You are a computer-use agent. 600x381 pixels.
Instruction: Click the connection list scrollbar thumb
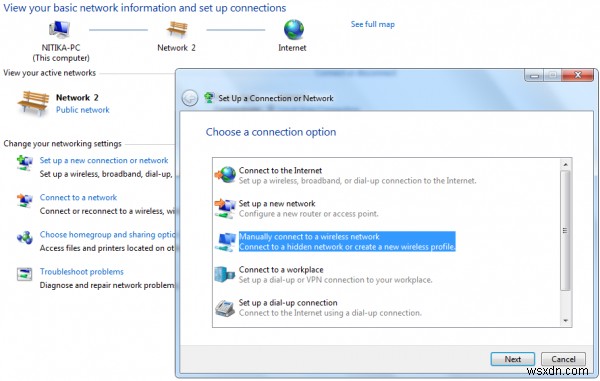[x=566, y=231]
